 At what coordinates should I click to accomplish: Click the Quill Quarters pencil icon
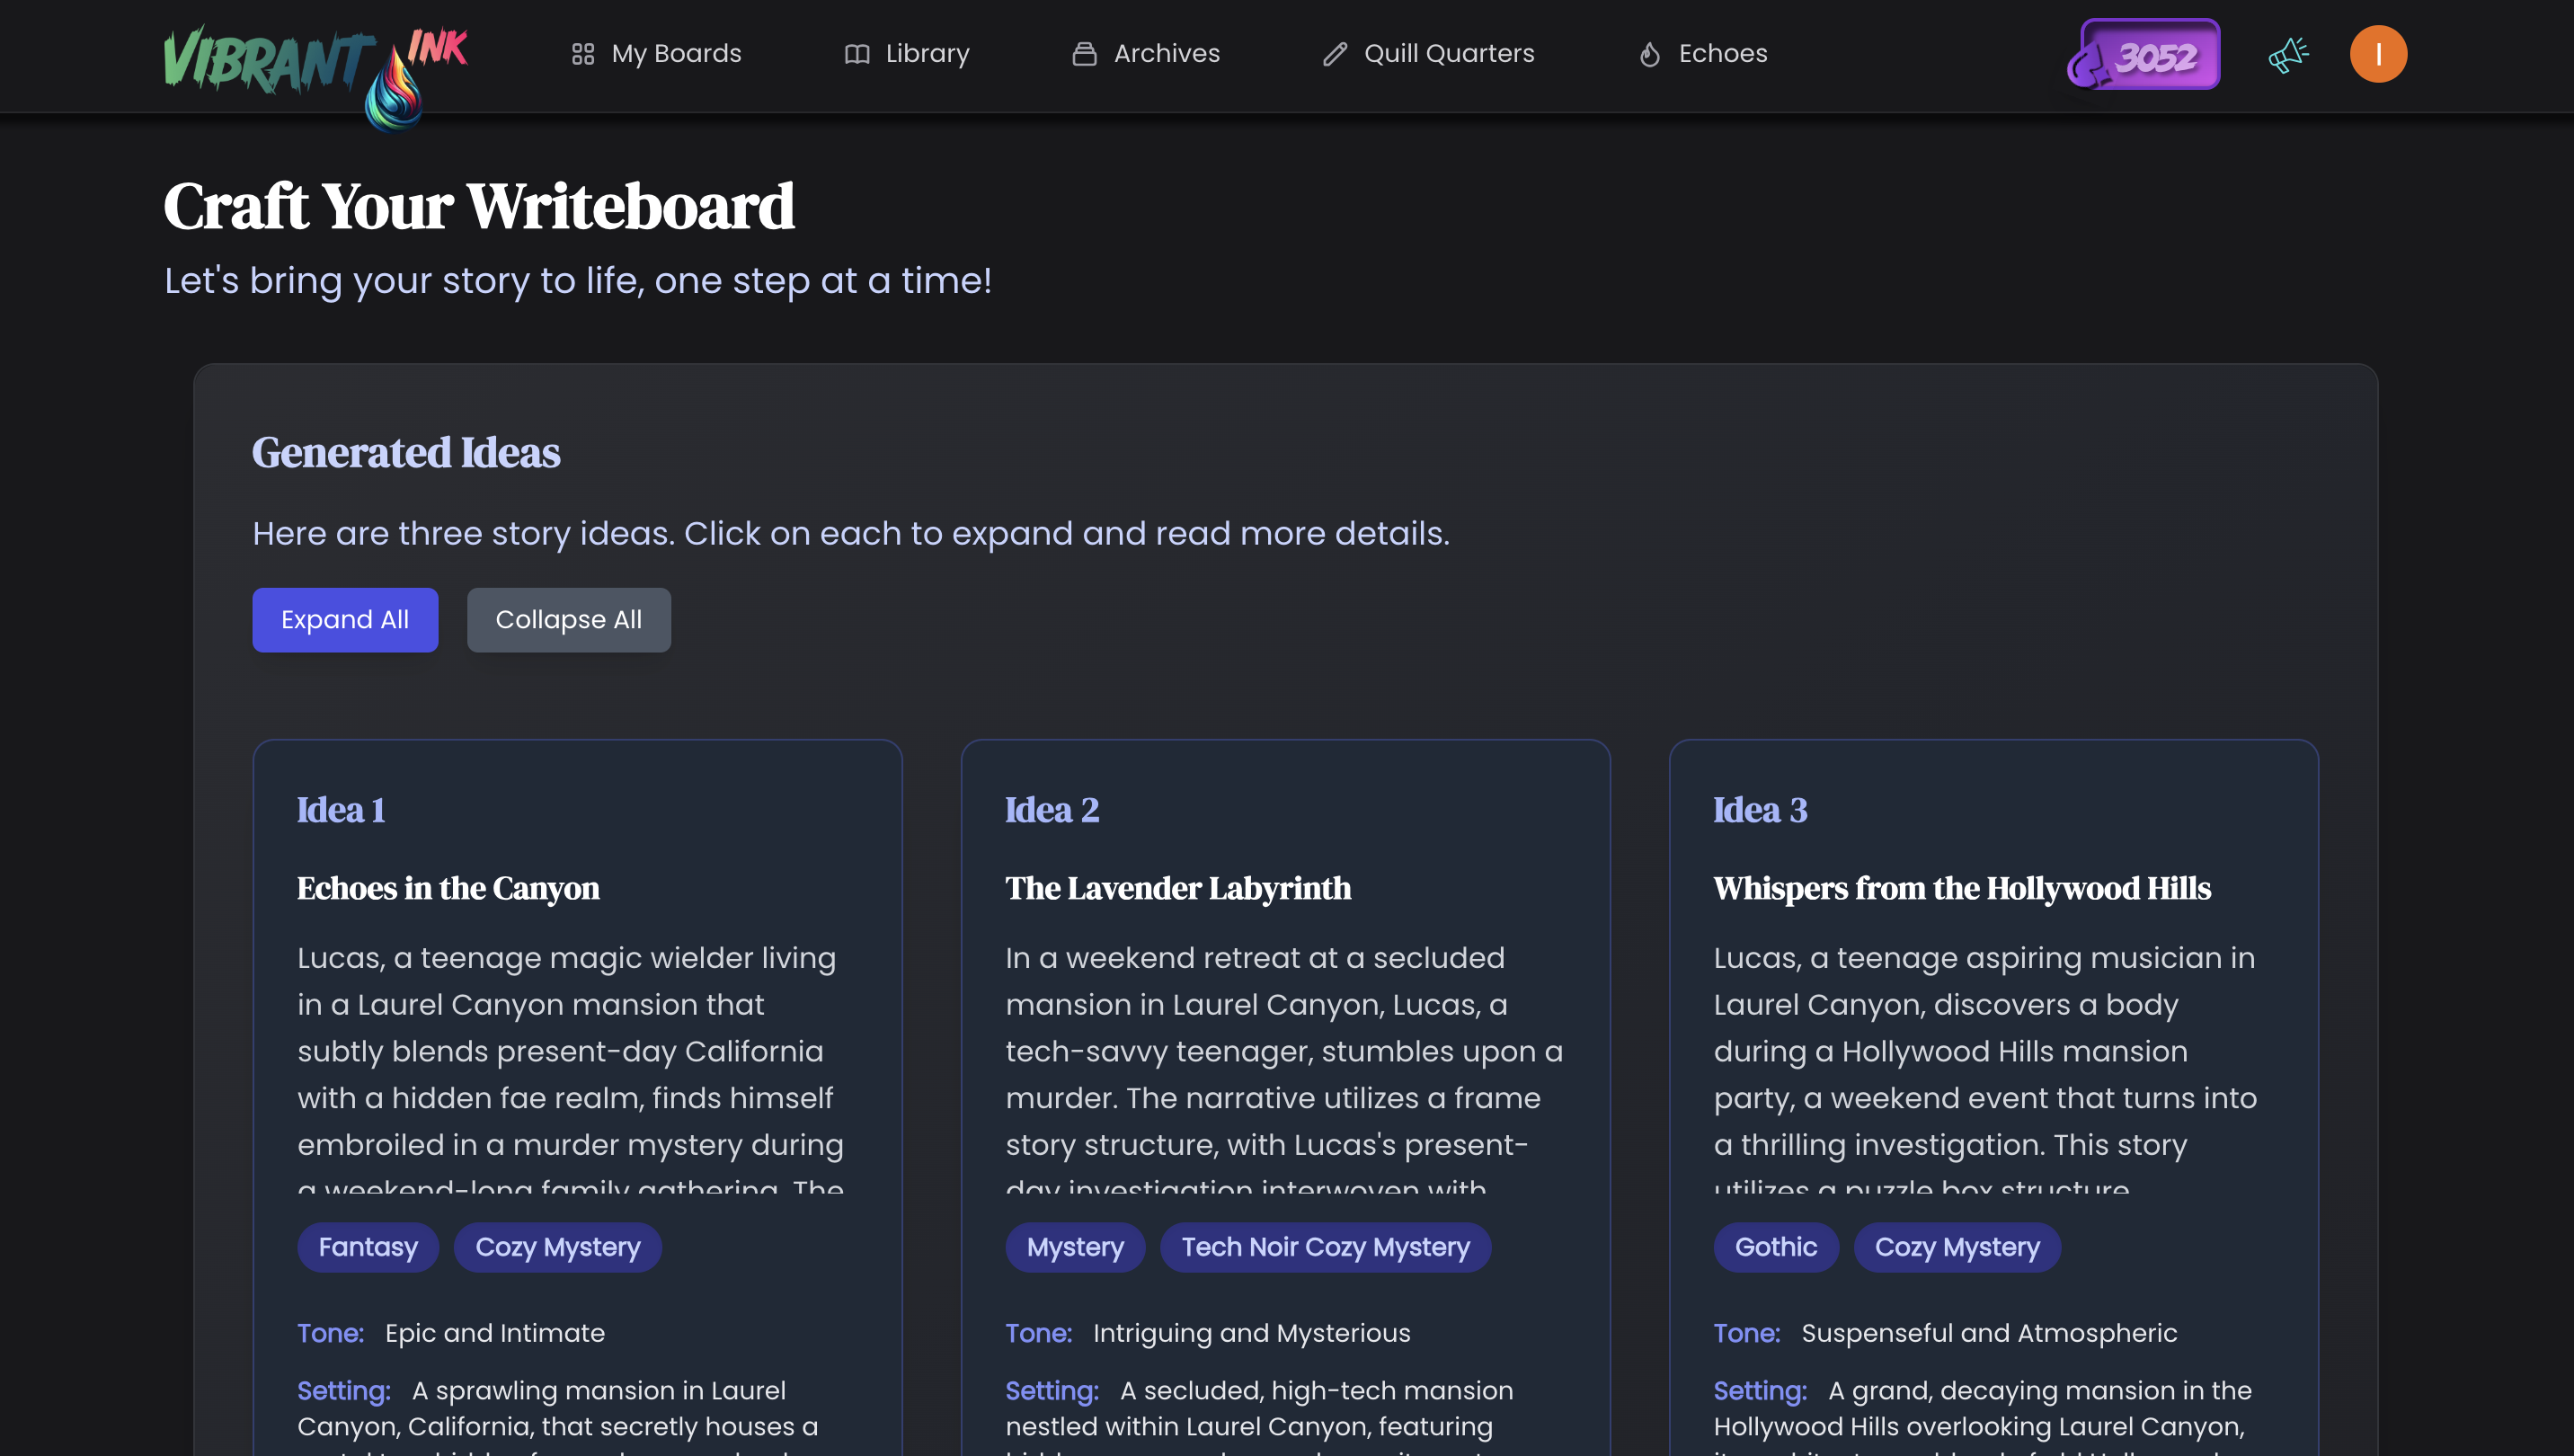click(1335, 54)
